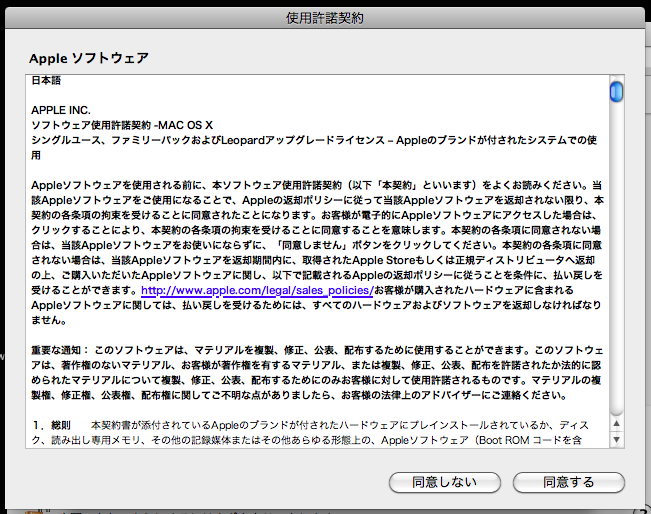This screenshot has width=651, height=514.
Task: Click the 重要な通知 paragraph heading
Action: pyautogui.click(x=59, y=350)
